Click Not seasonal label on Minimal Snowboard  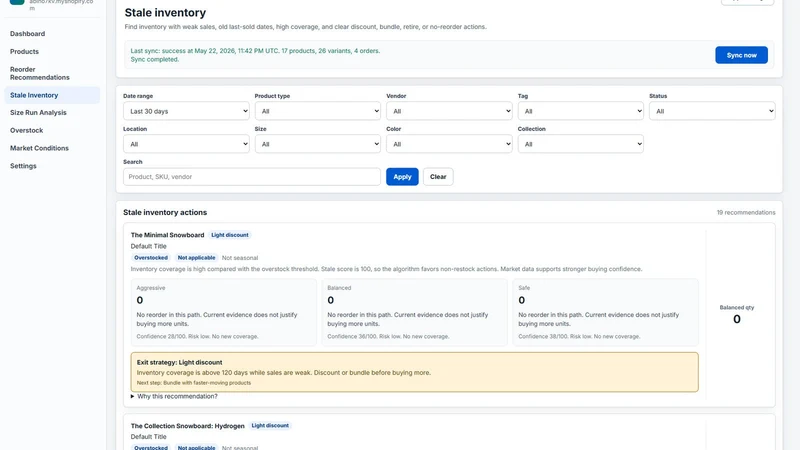tap(240, 258)
